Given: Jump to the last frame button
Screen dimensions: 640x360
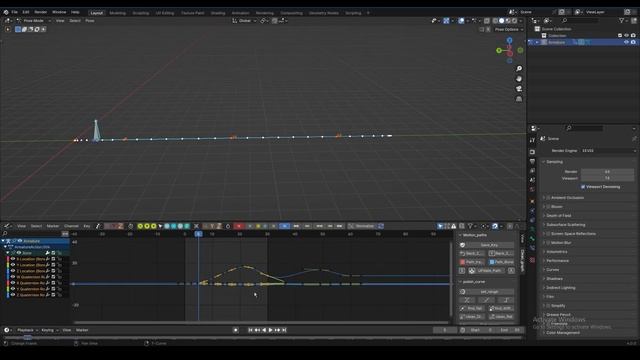Looking at the screenshot, I should point(284,330).
